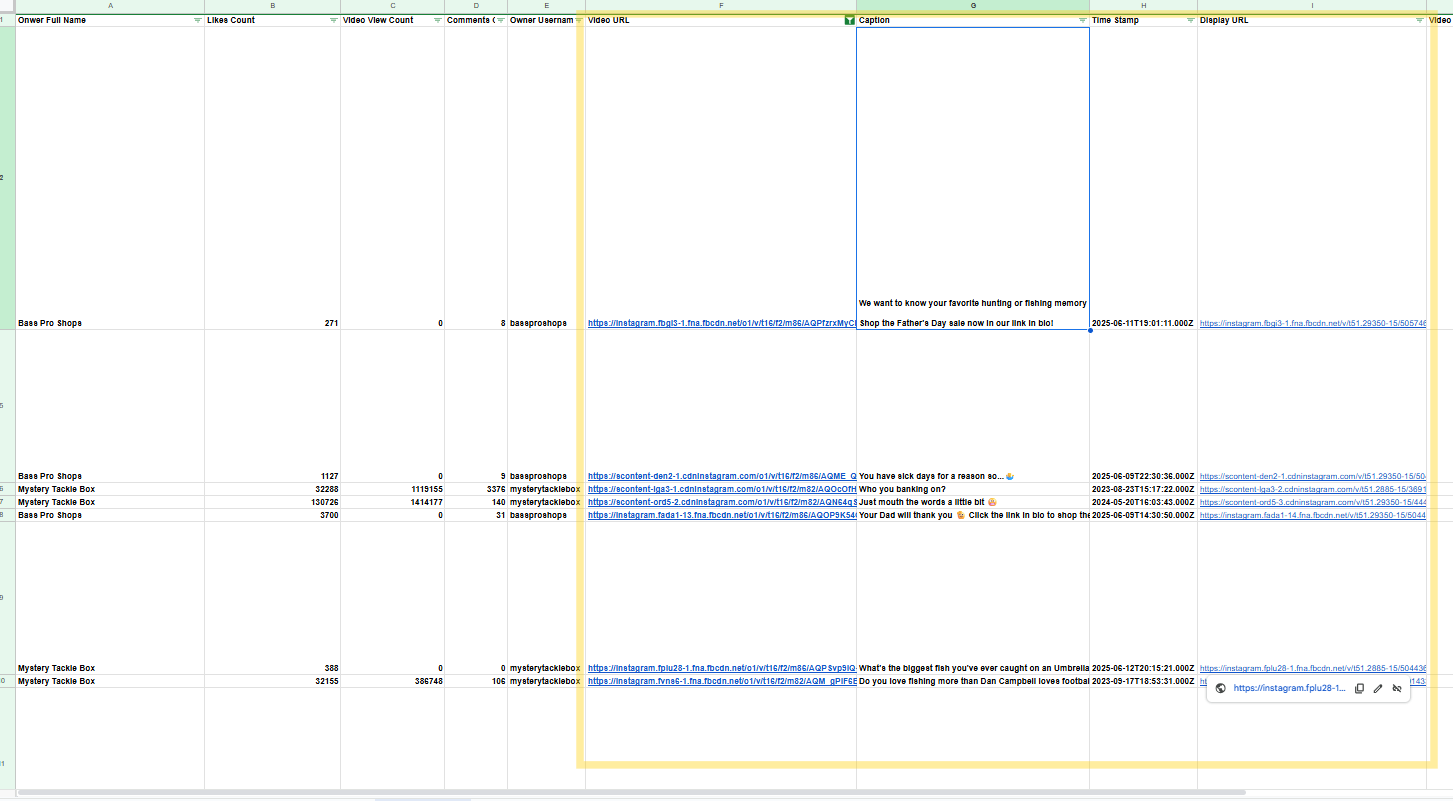Open filter dropdown for Owner Username
Viewport: 1453px width, 801px height.
click(579, 20)
